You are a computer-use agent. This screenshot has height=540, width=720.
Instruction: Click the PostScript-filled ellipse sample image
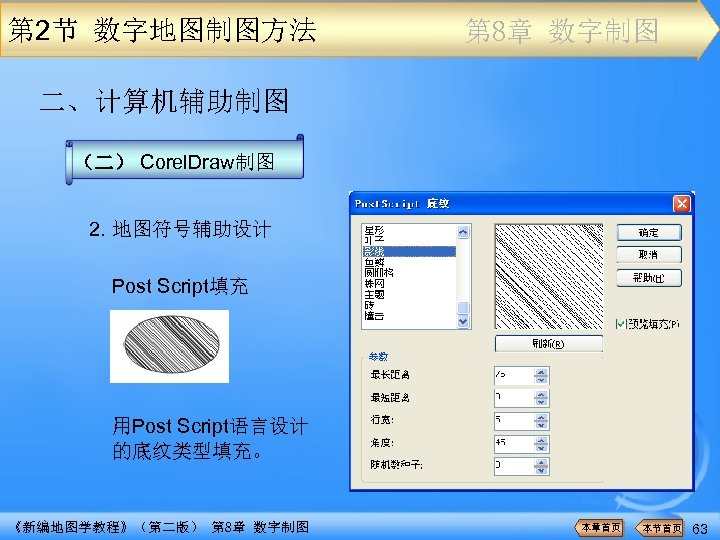(169, 346)
